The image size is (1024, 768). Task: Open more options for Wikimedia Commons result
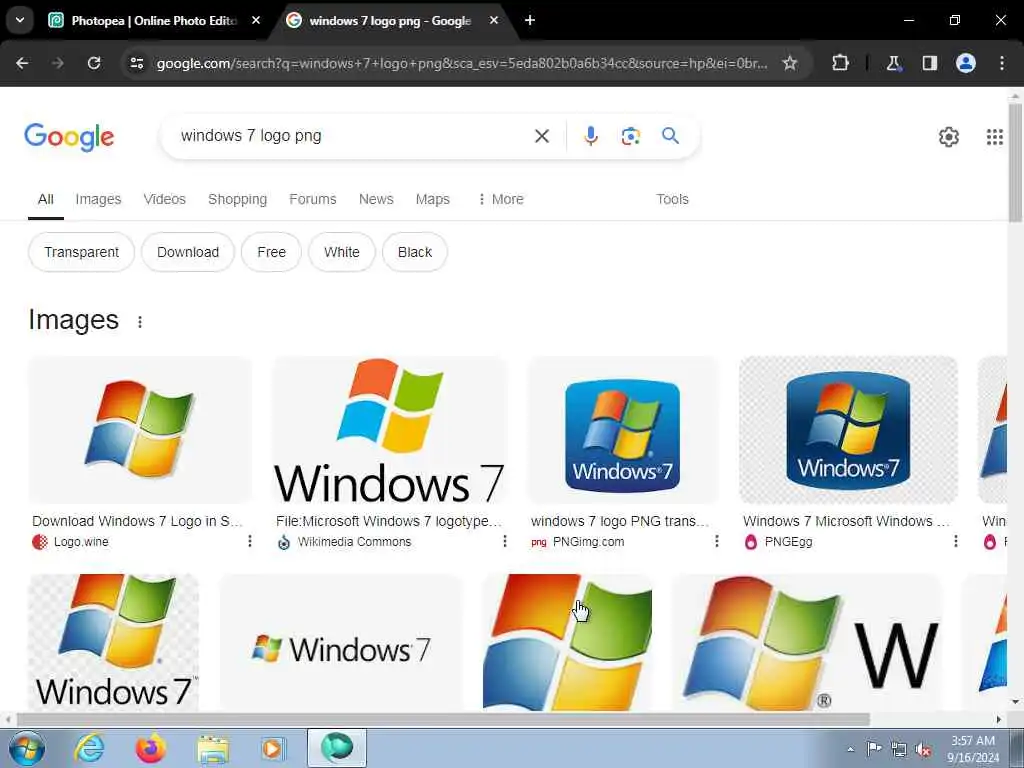pyautogui.click(x=505, y=541)
